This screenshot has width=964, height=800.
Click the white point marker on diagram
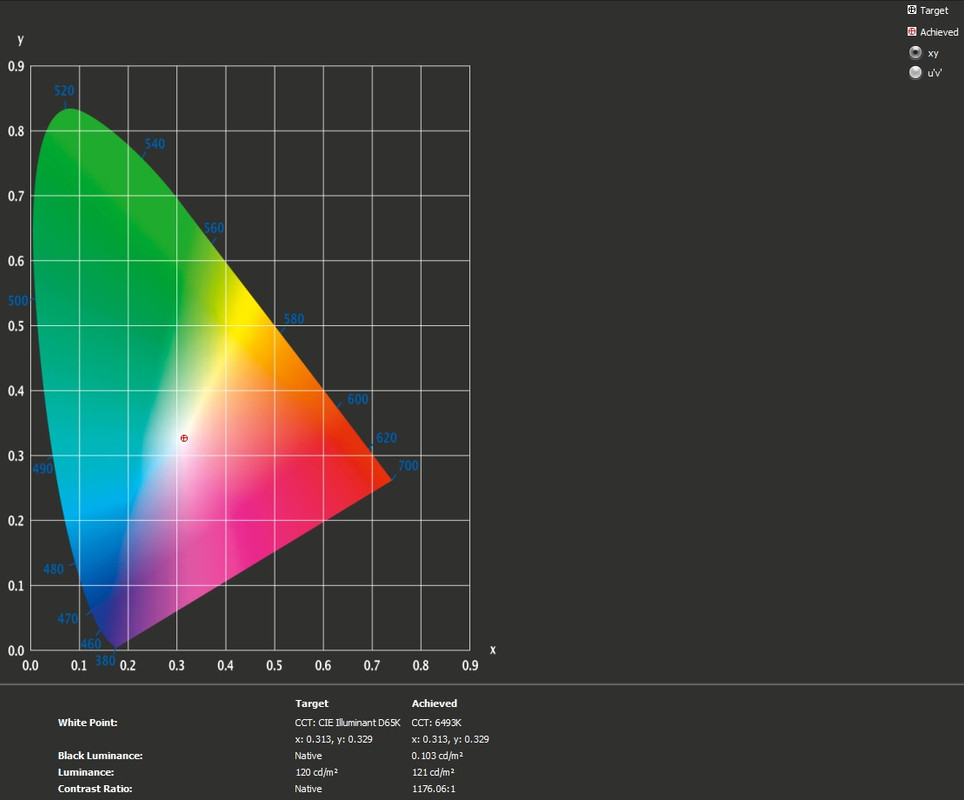pos(184,438)
